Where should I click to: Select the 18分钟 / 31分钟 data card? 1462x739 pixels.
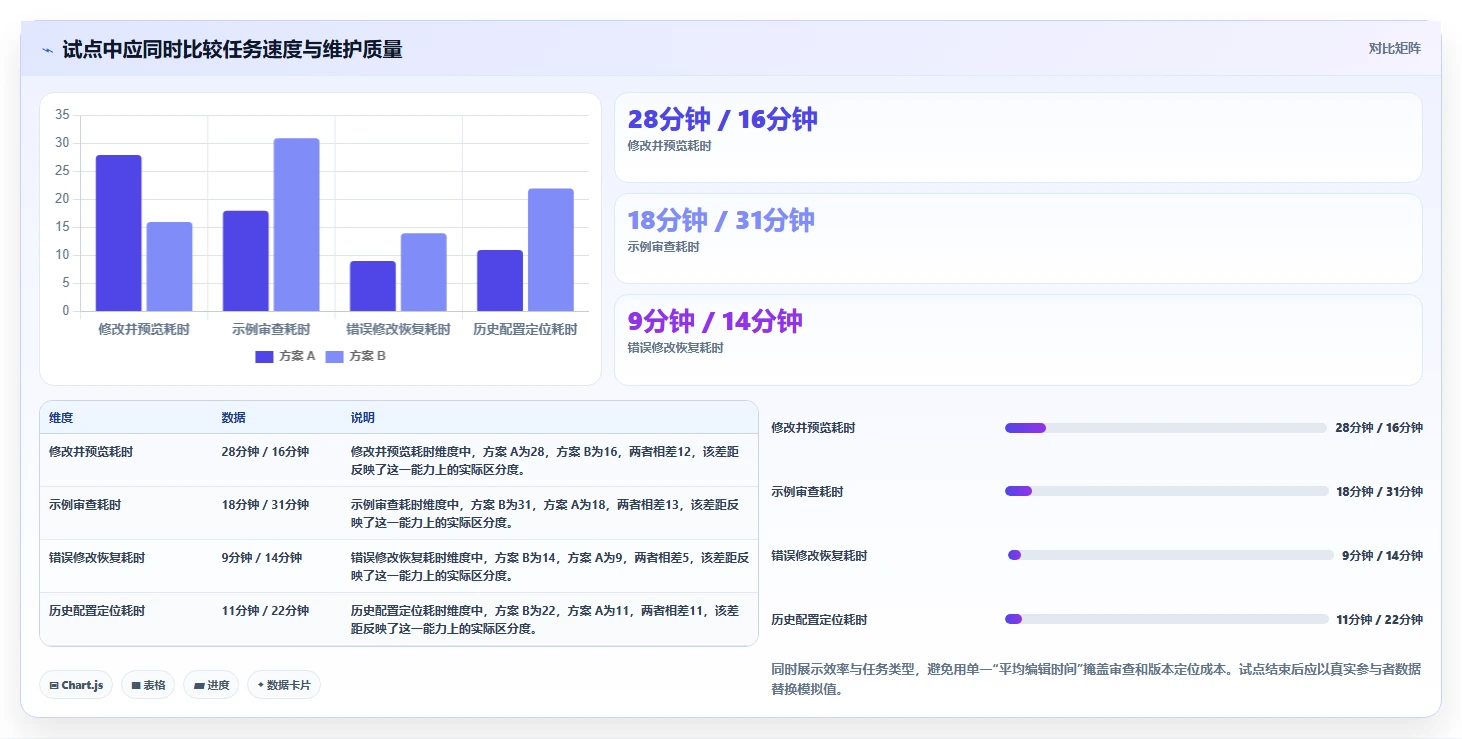[x=1018, y=239]
